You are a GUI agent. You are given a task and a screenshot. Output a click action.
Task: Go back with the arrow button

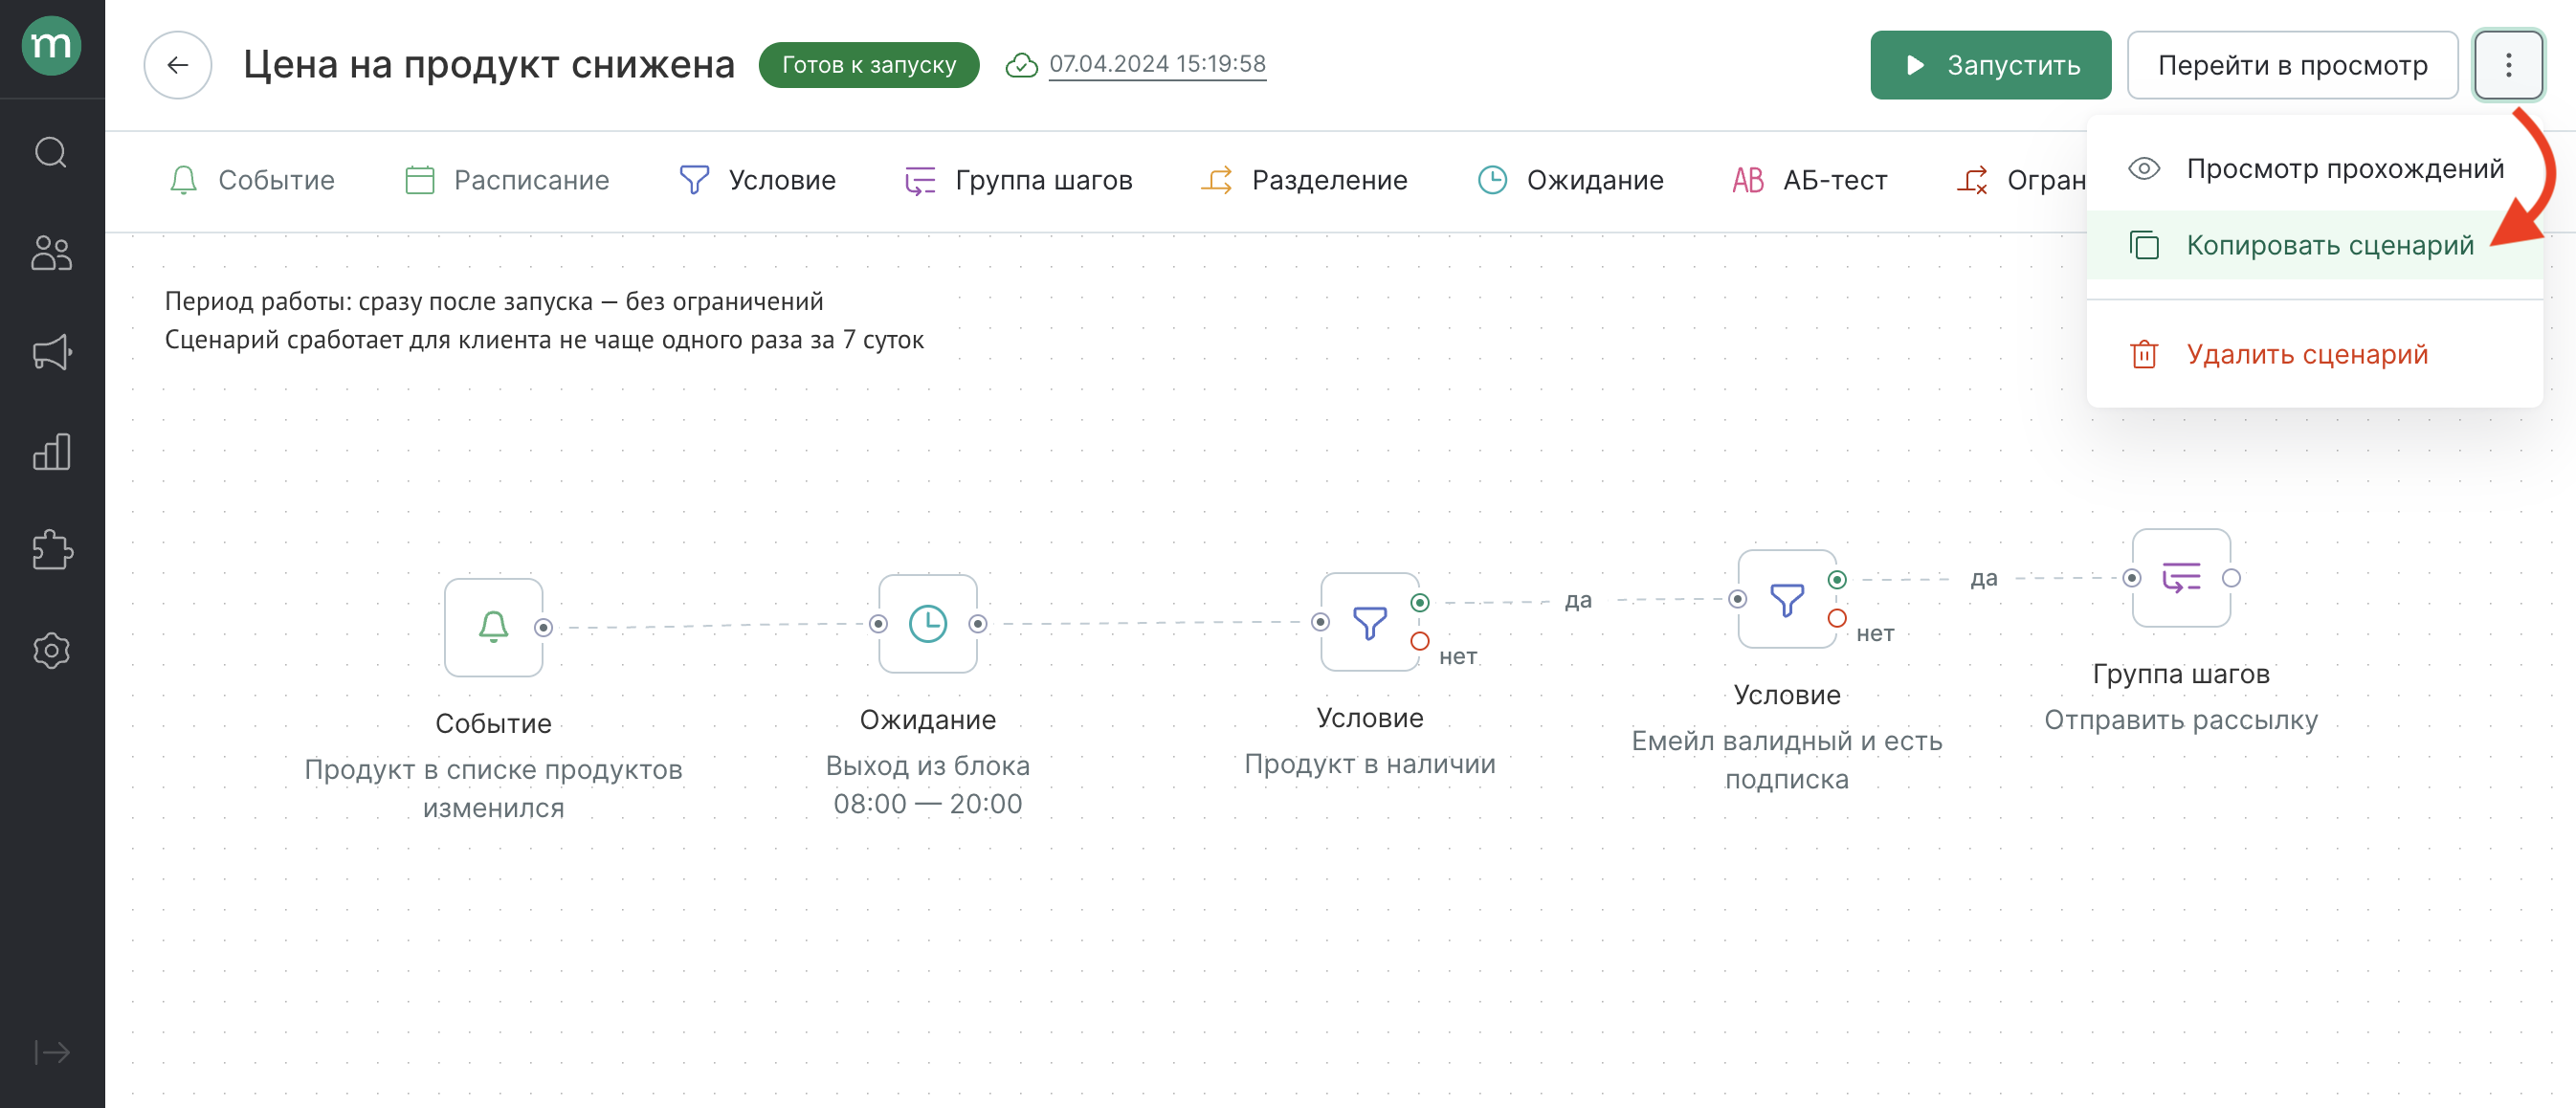[x=178, y=65]
